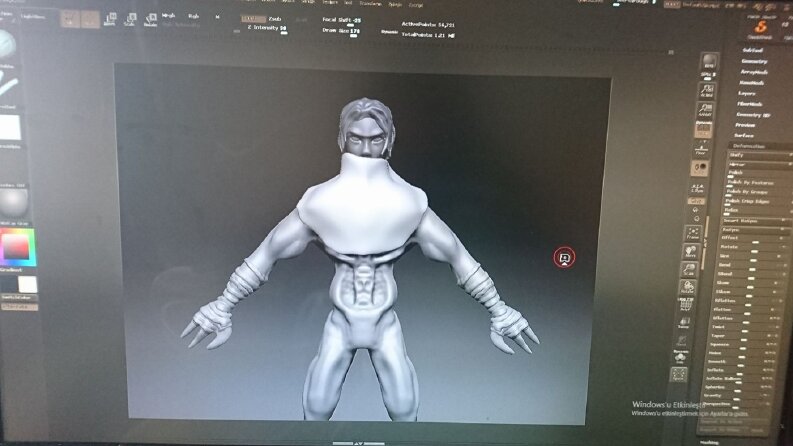Activate the Draw mode button
Image resolution: width=793 pixels, height=446 pixels.
tap(90, 19)
